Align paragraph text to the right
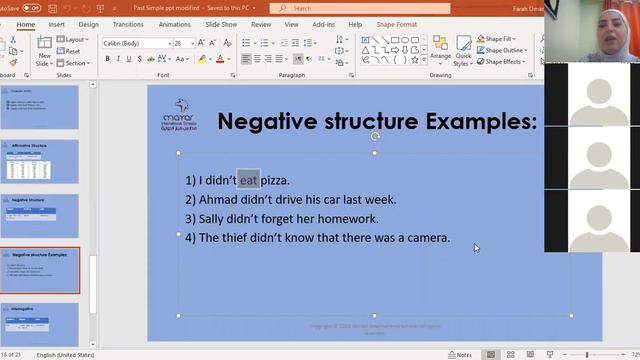Image resolution: width=640 pixels, height=360 pixels. (x=268, y=59)
